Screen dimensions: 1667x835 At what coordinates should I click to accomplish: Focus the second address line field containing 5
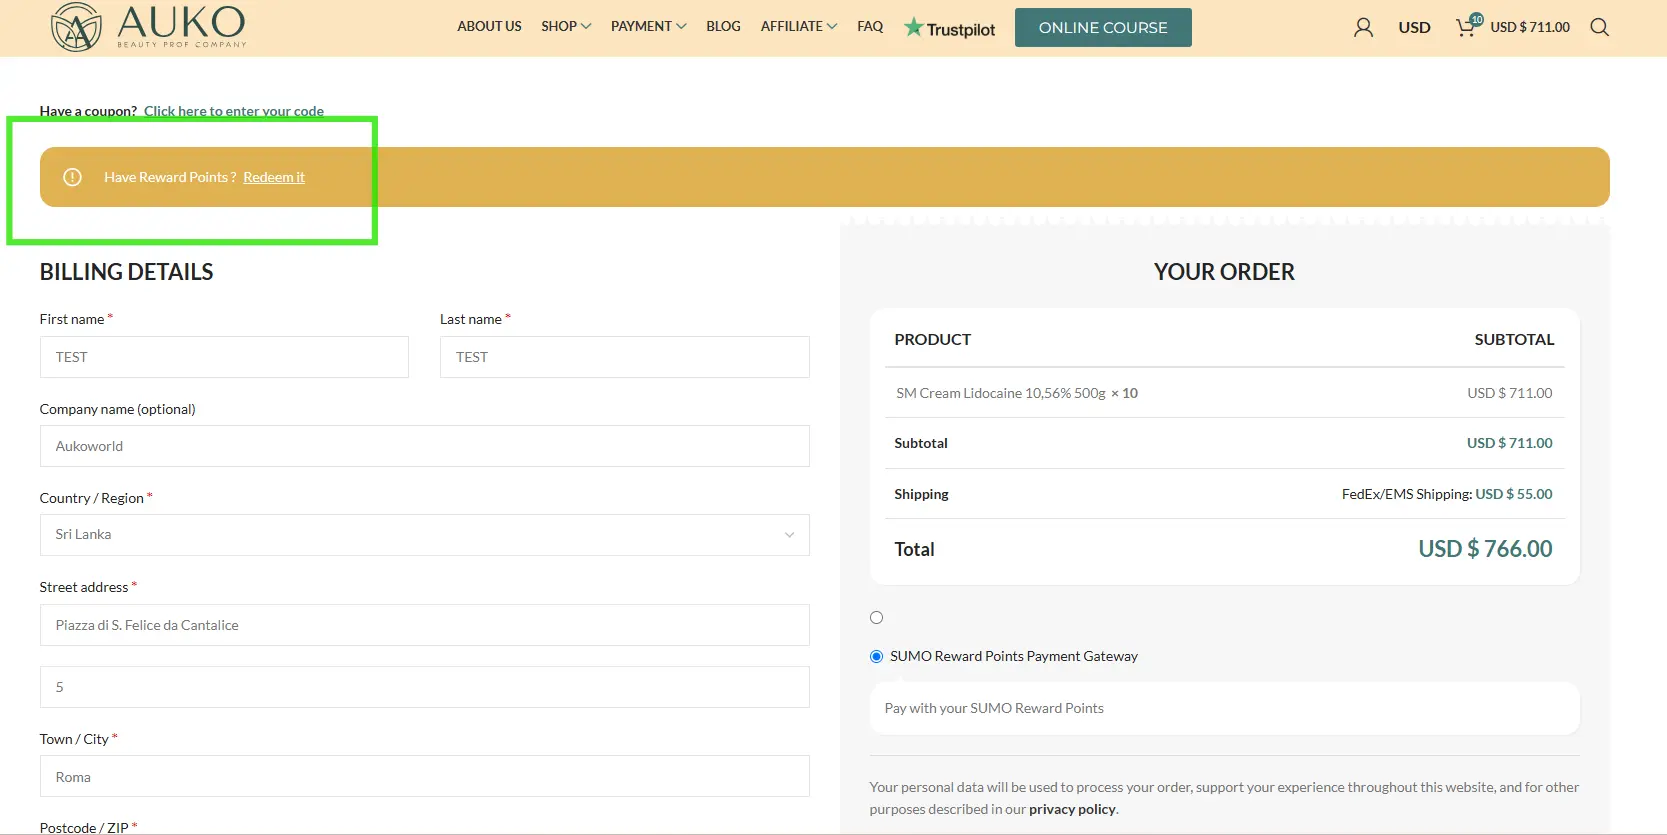[424, 687]
